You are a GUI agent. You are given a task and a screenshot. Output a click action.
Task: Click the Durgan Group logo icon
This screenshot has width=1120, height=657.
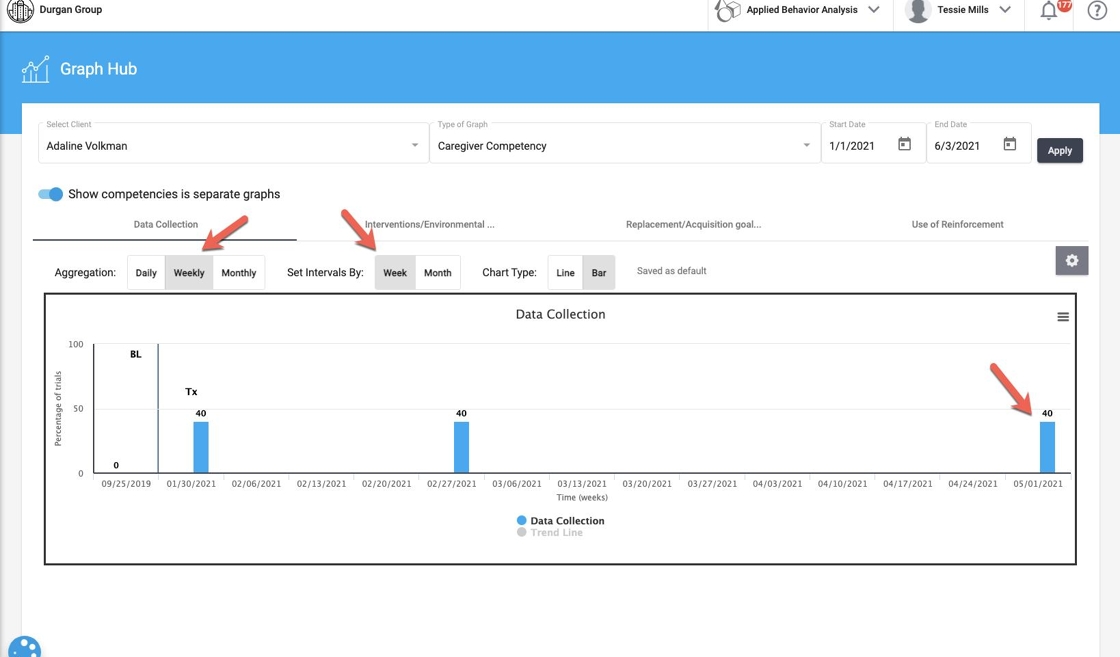20,10
